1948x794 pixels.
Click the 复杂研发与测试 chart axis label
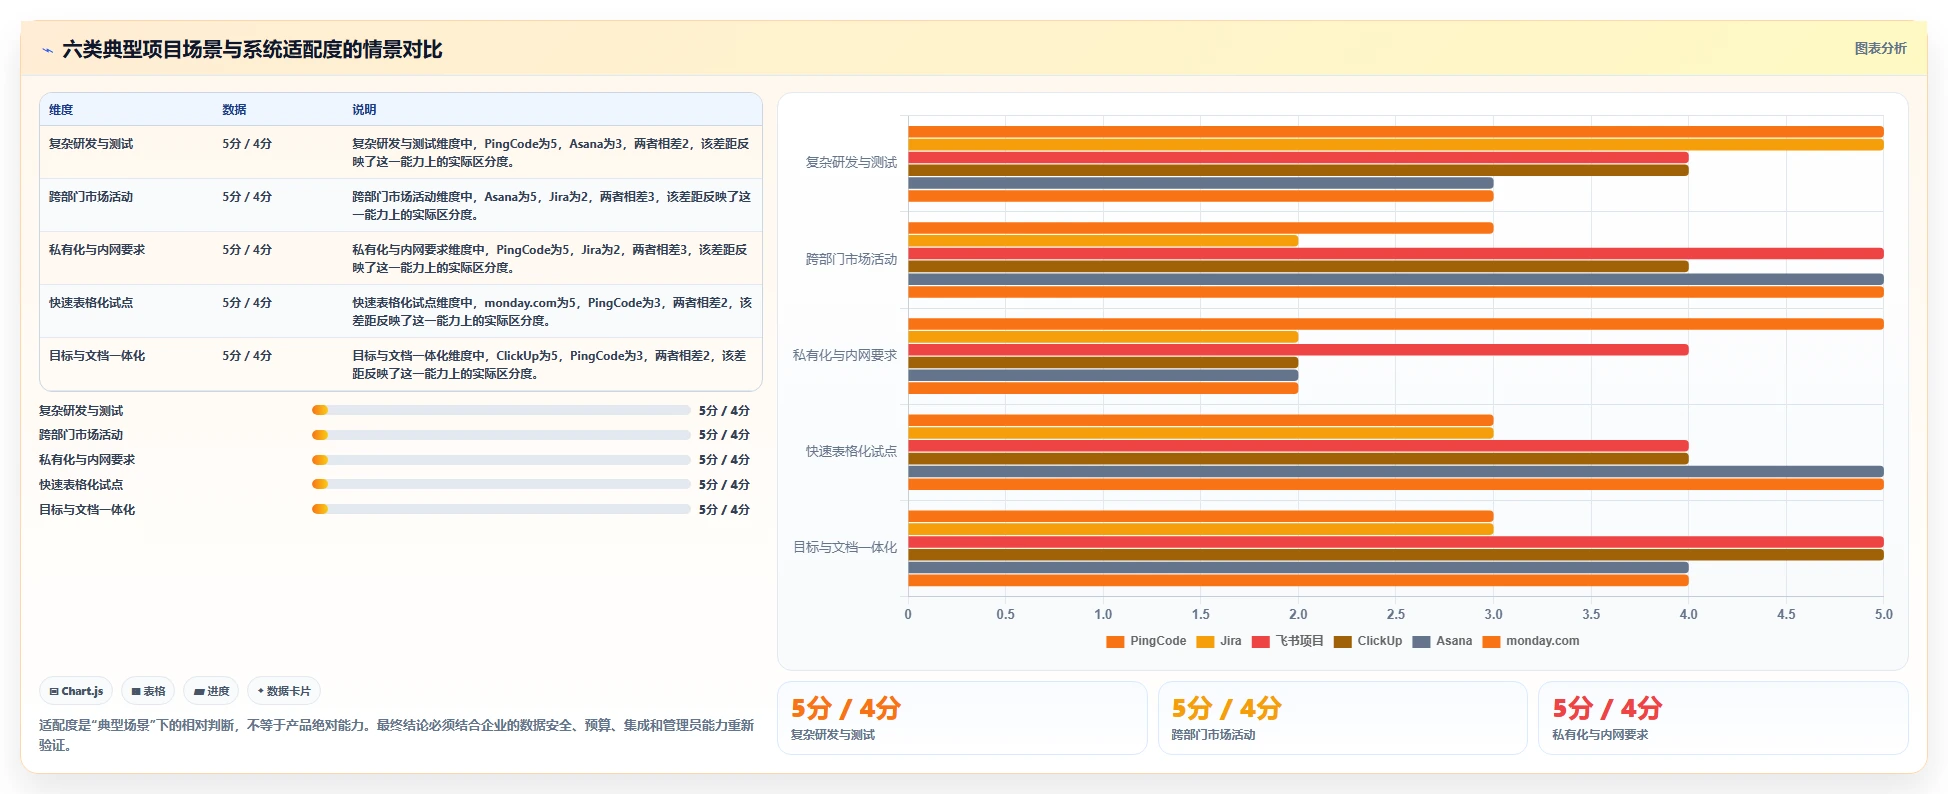pyautogui.click(x=851, y=162)
